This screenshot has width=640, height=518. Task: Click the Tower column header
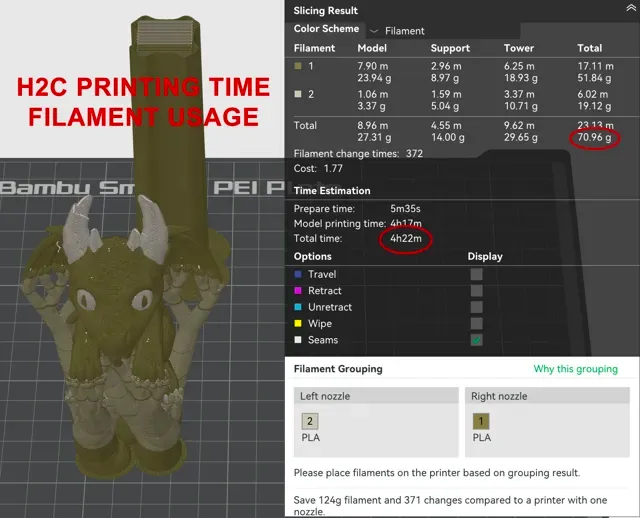click(518, 48)
